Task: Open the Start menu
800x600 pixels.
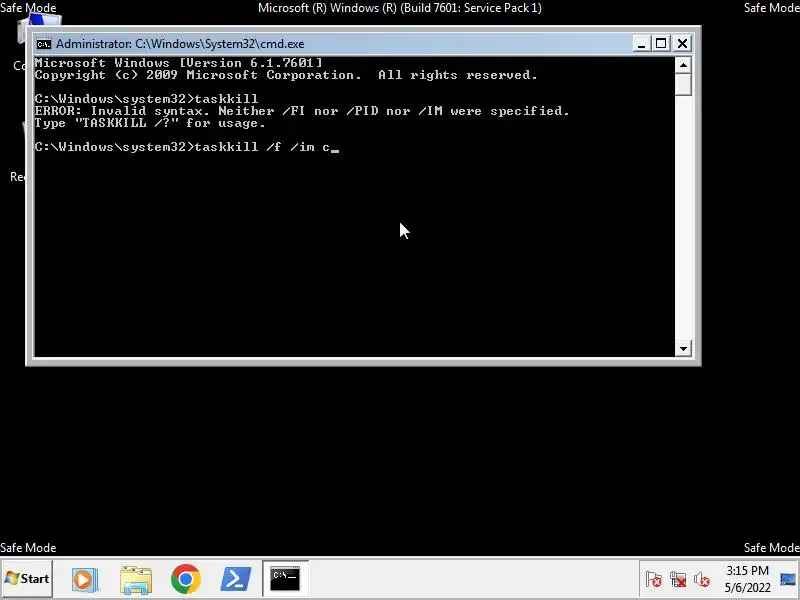Action: click(27, 579)
